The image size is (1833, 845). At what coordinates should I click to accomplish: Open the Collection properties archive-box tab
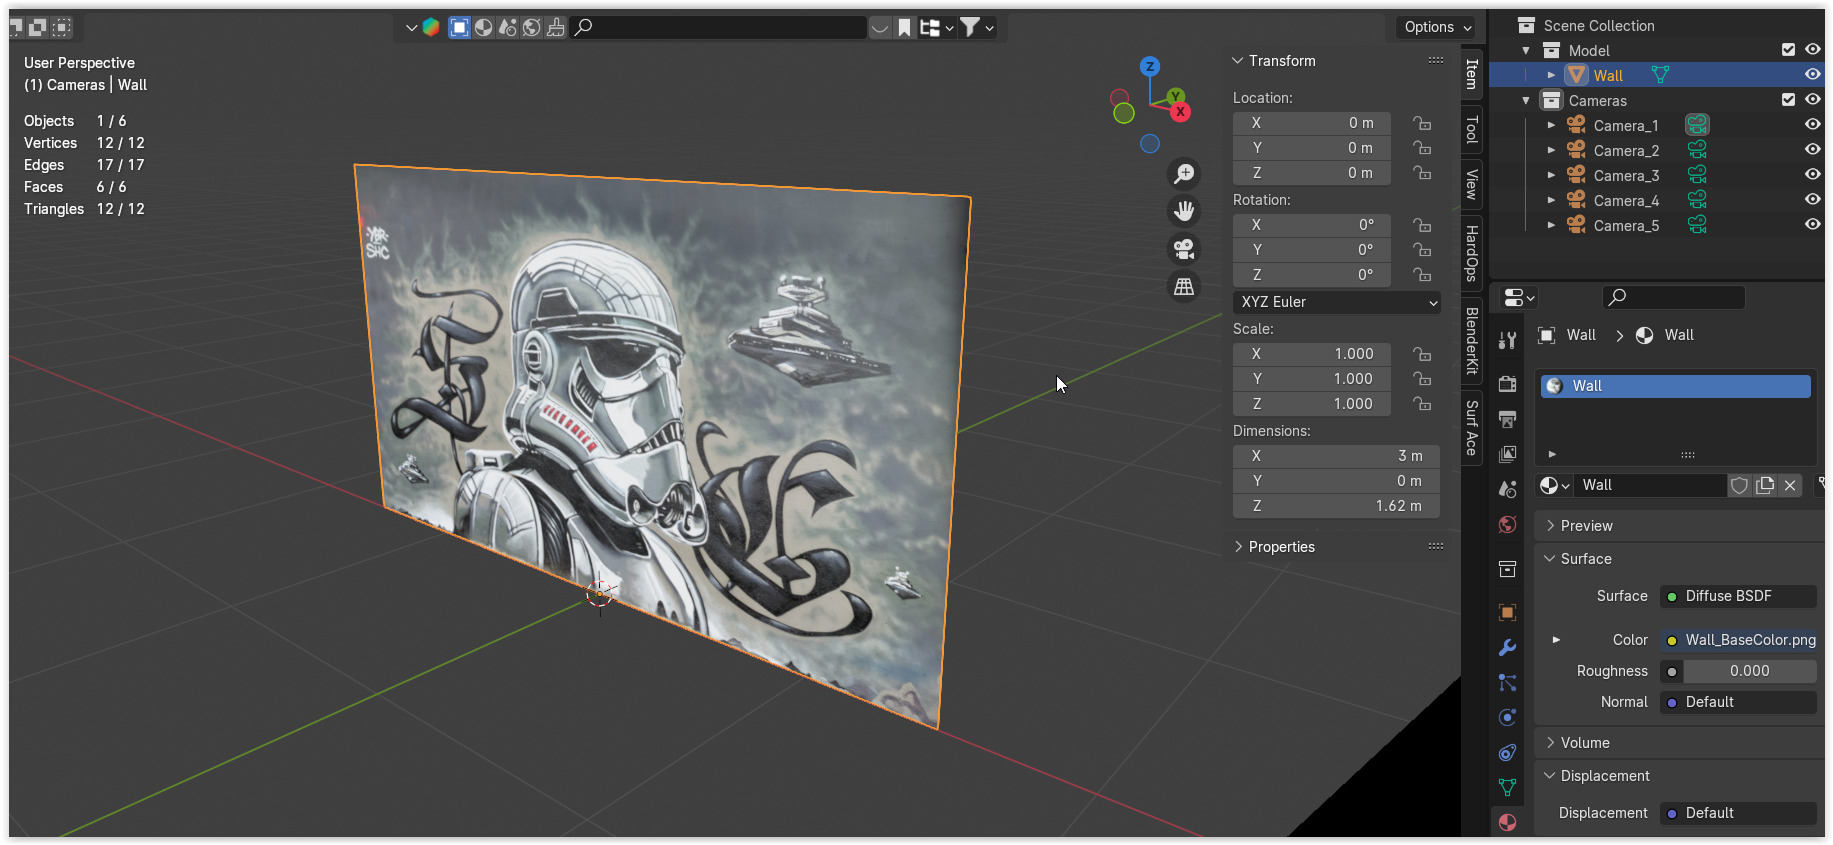(x=1508, y=569)
